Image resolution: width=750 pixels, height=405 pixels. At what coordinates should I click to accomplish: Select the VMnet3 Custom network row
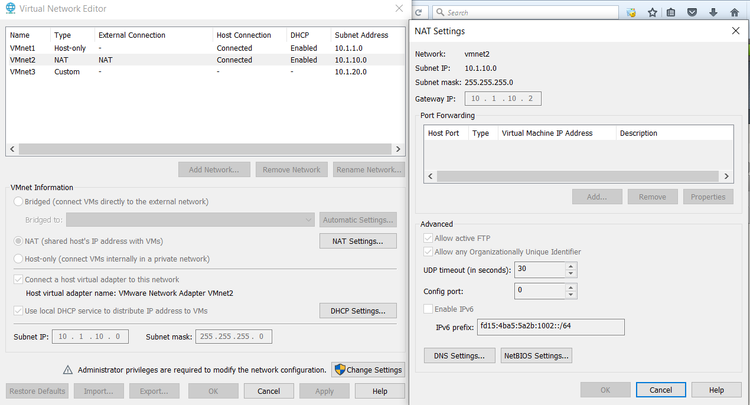coord(205,72)
